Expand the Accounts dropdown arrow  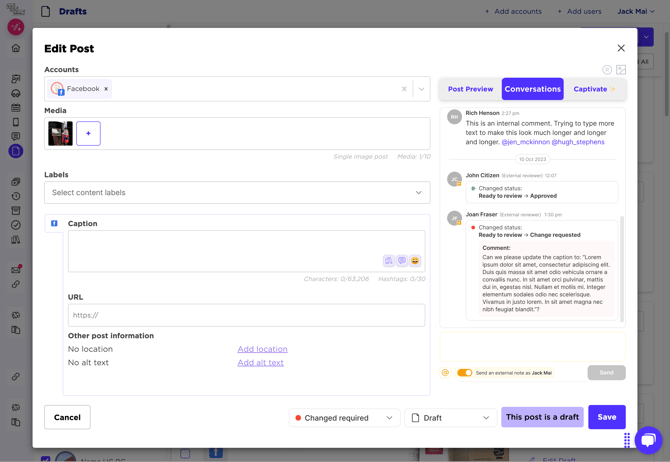422,89
